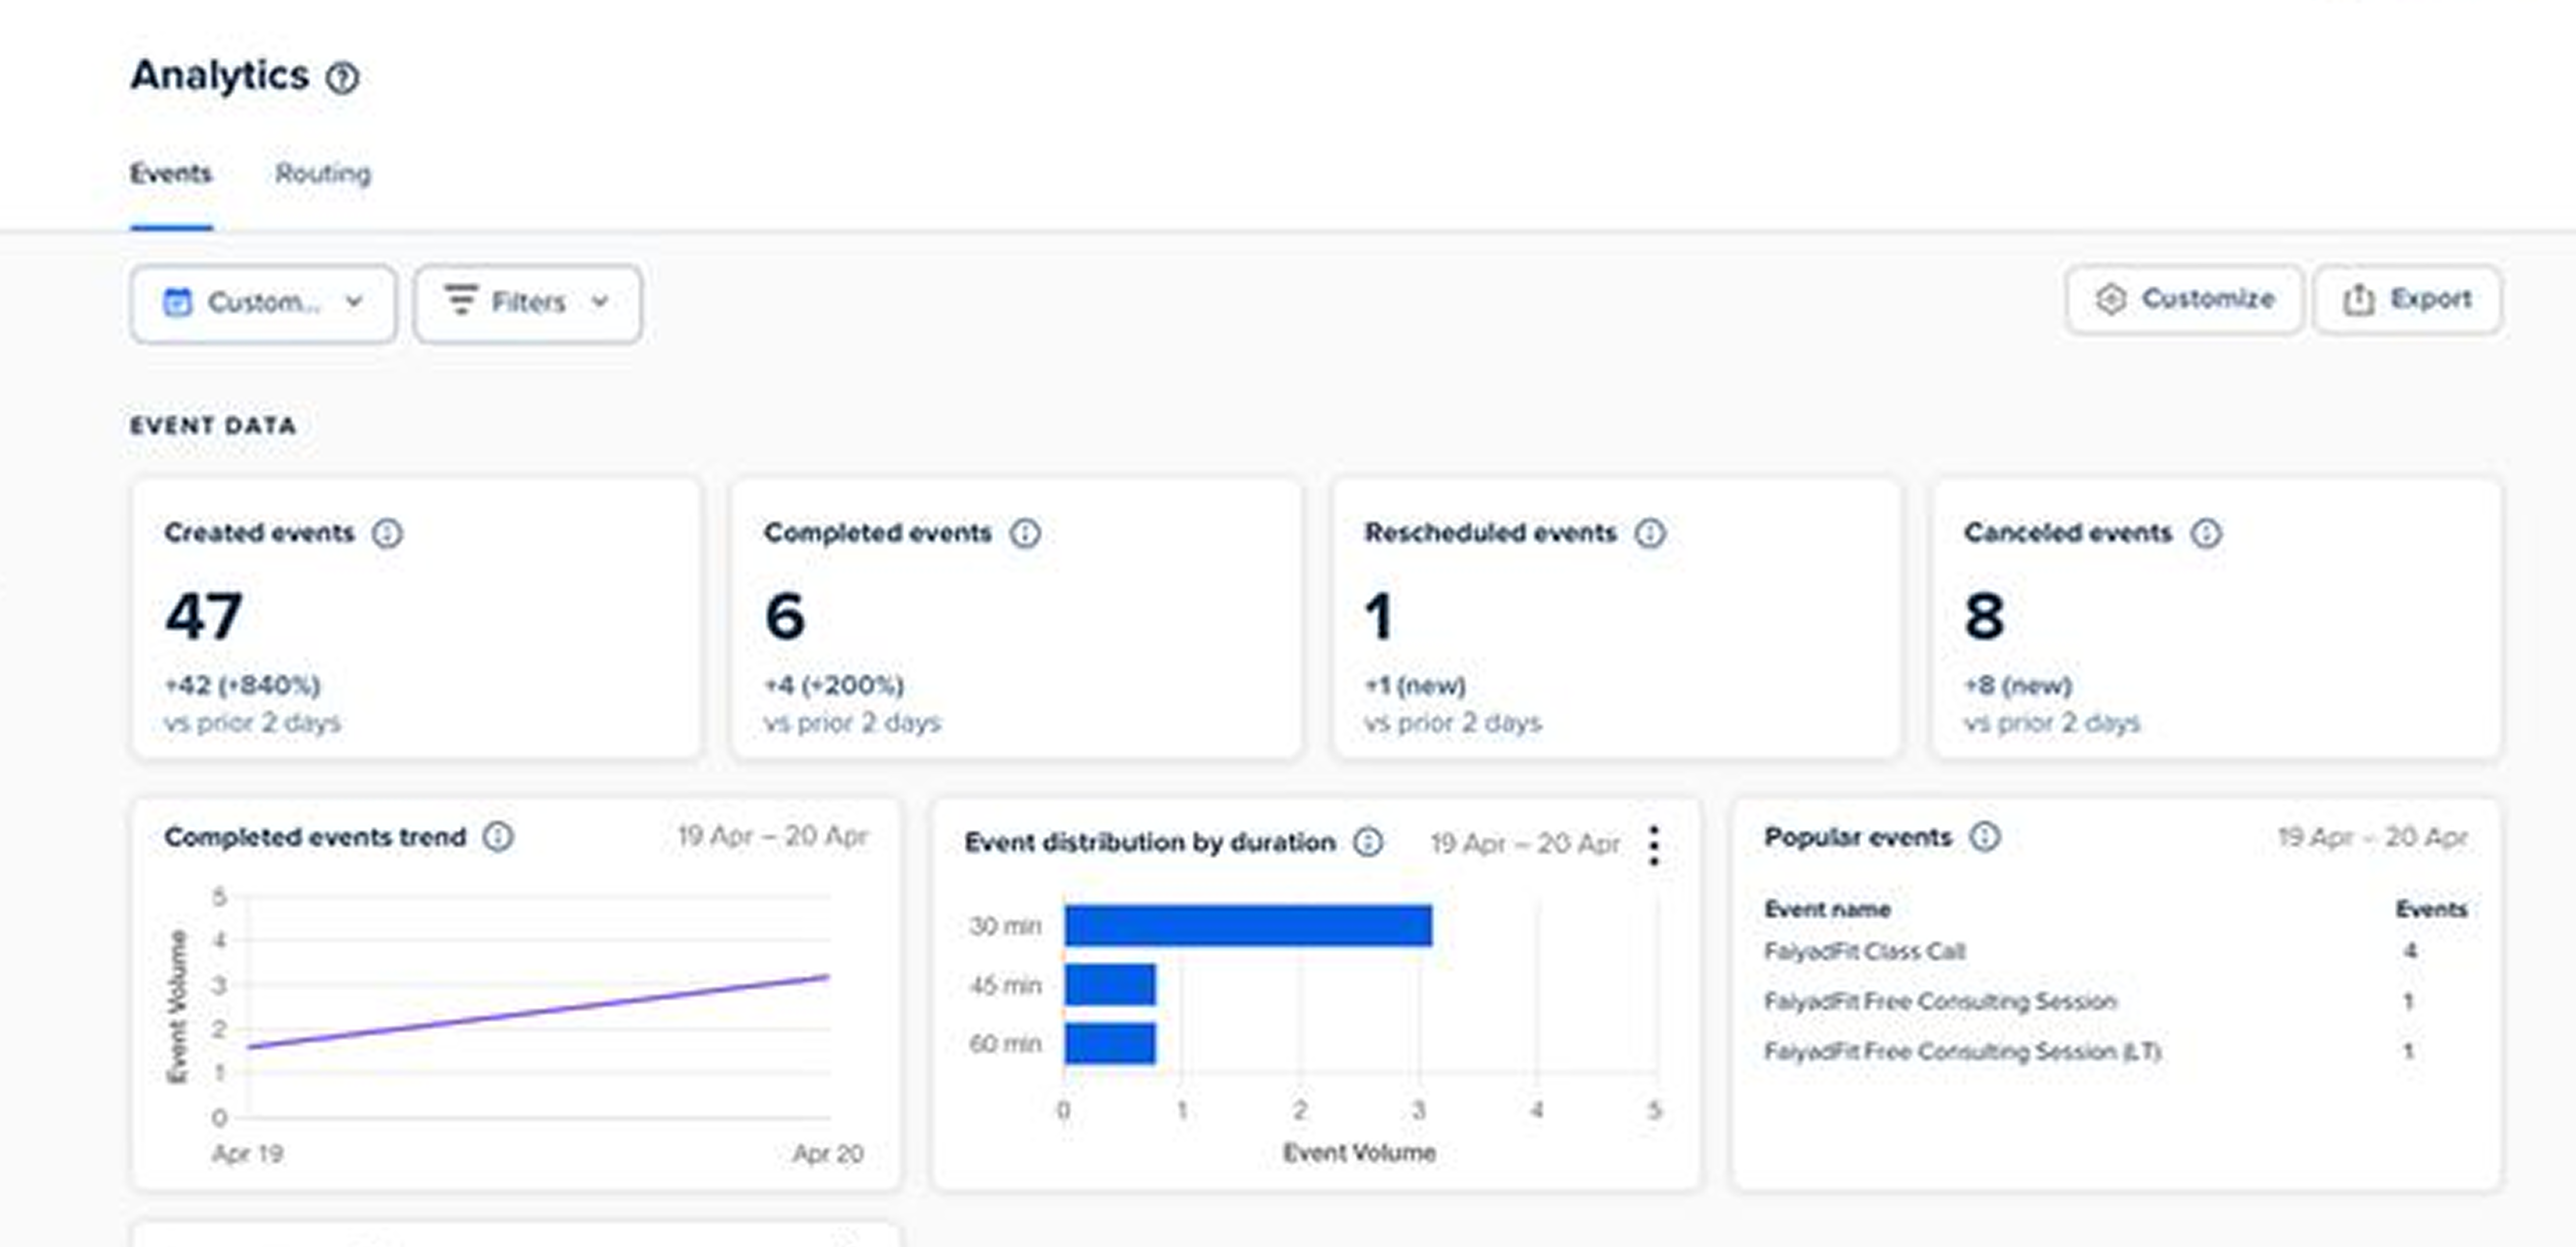Click the Popular events title
Viewport: 2576px width, 1247px height.
(x=1858, y=837)
